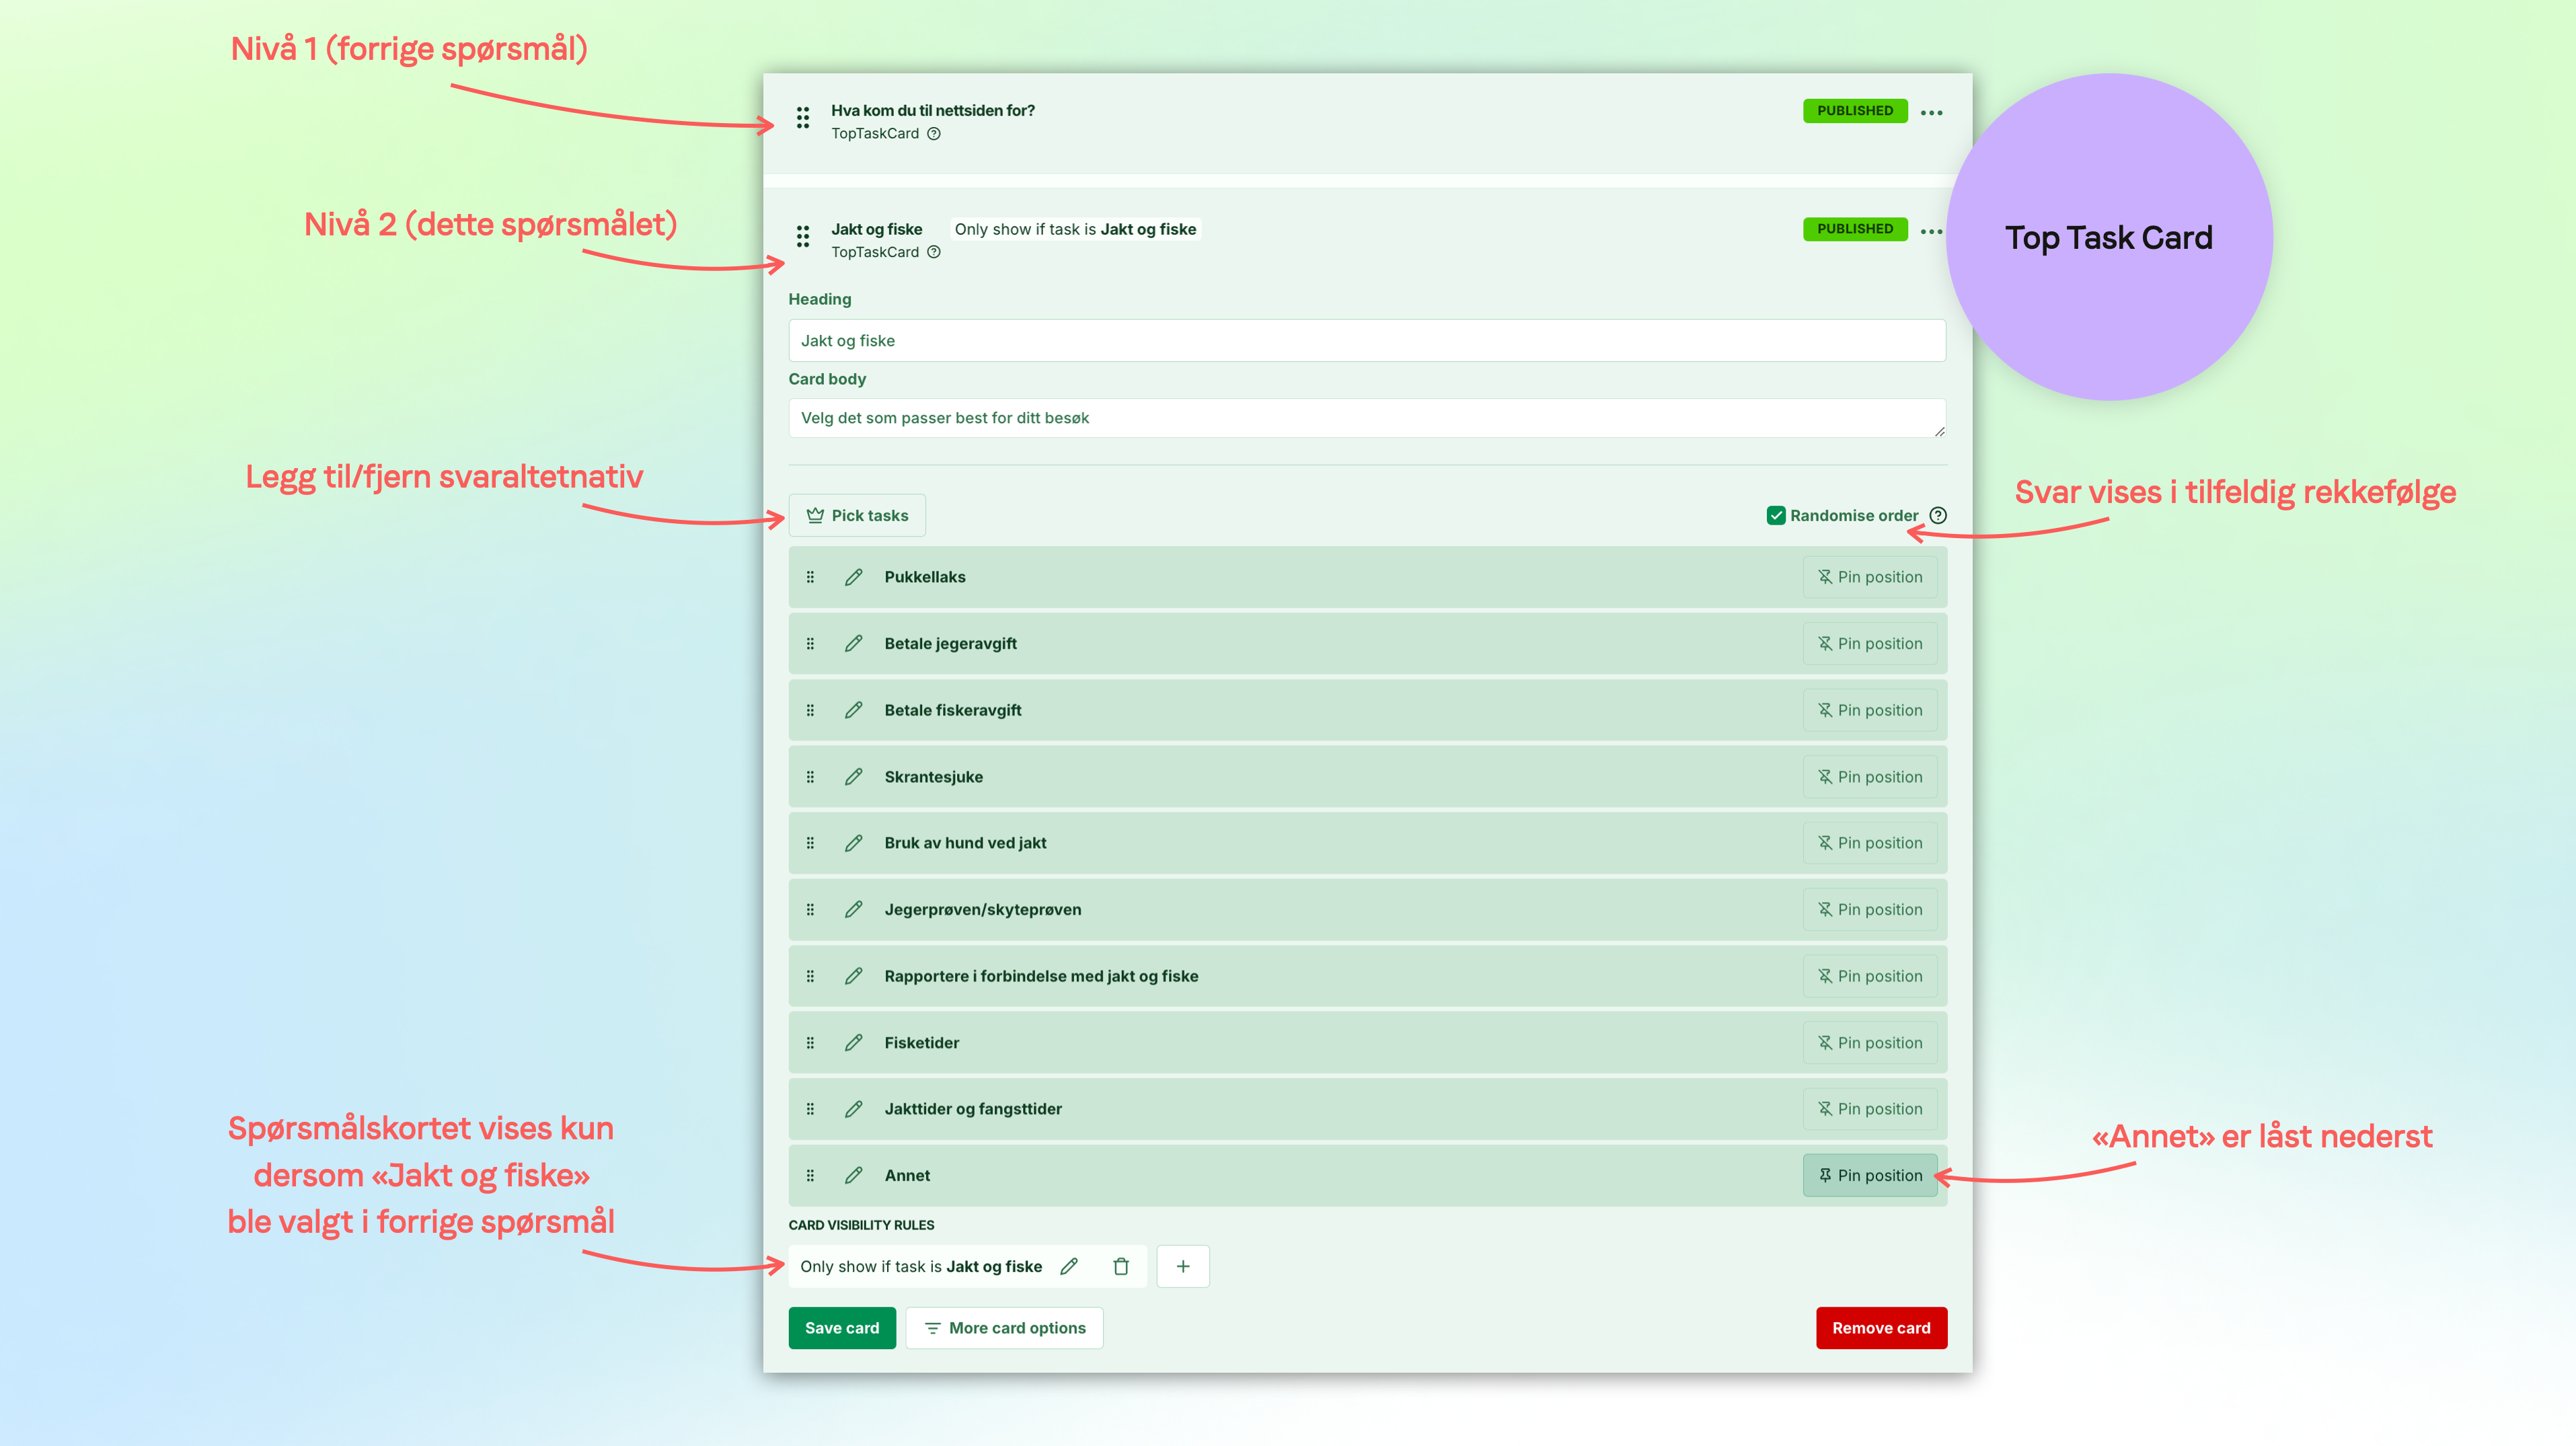Click the Heading input with Jakt og fiske
The image size is (2576, 1446).
1367,340
